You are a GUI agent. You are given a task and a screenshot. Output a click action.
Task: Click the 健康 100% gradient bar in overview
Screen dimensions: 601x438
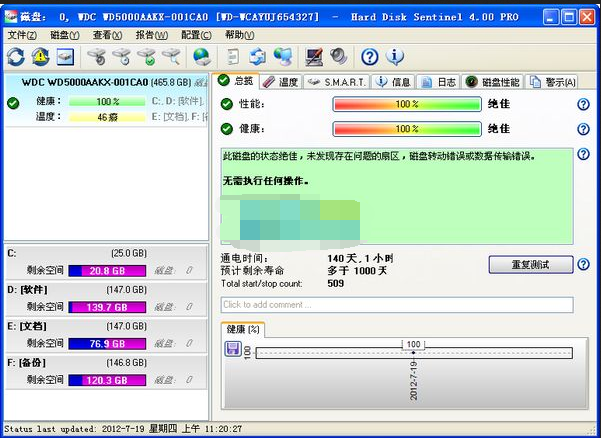pyautogui.click(x=407, y=129)
